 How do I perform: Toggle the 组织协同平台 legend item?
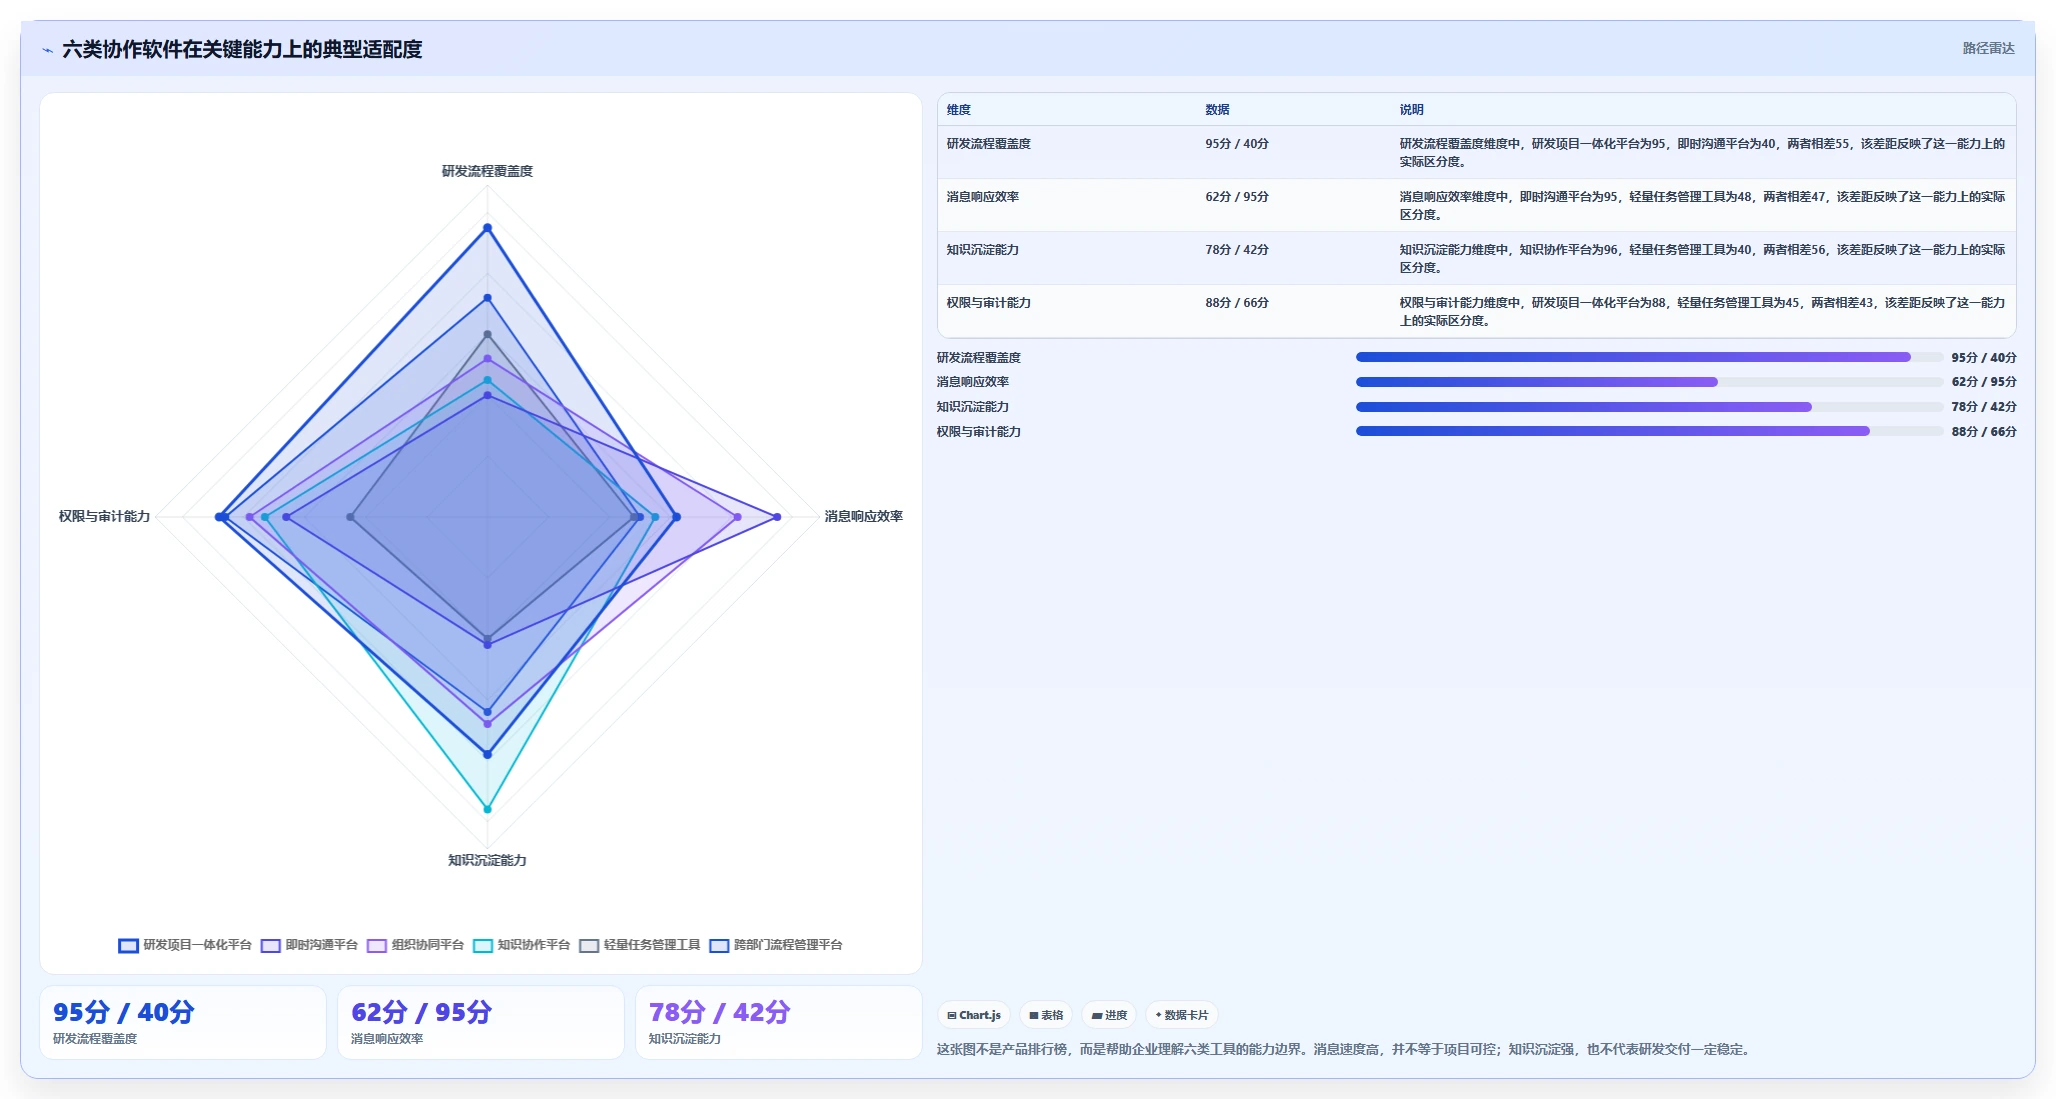pyautogui.click(x=415, y=945)
